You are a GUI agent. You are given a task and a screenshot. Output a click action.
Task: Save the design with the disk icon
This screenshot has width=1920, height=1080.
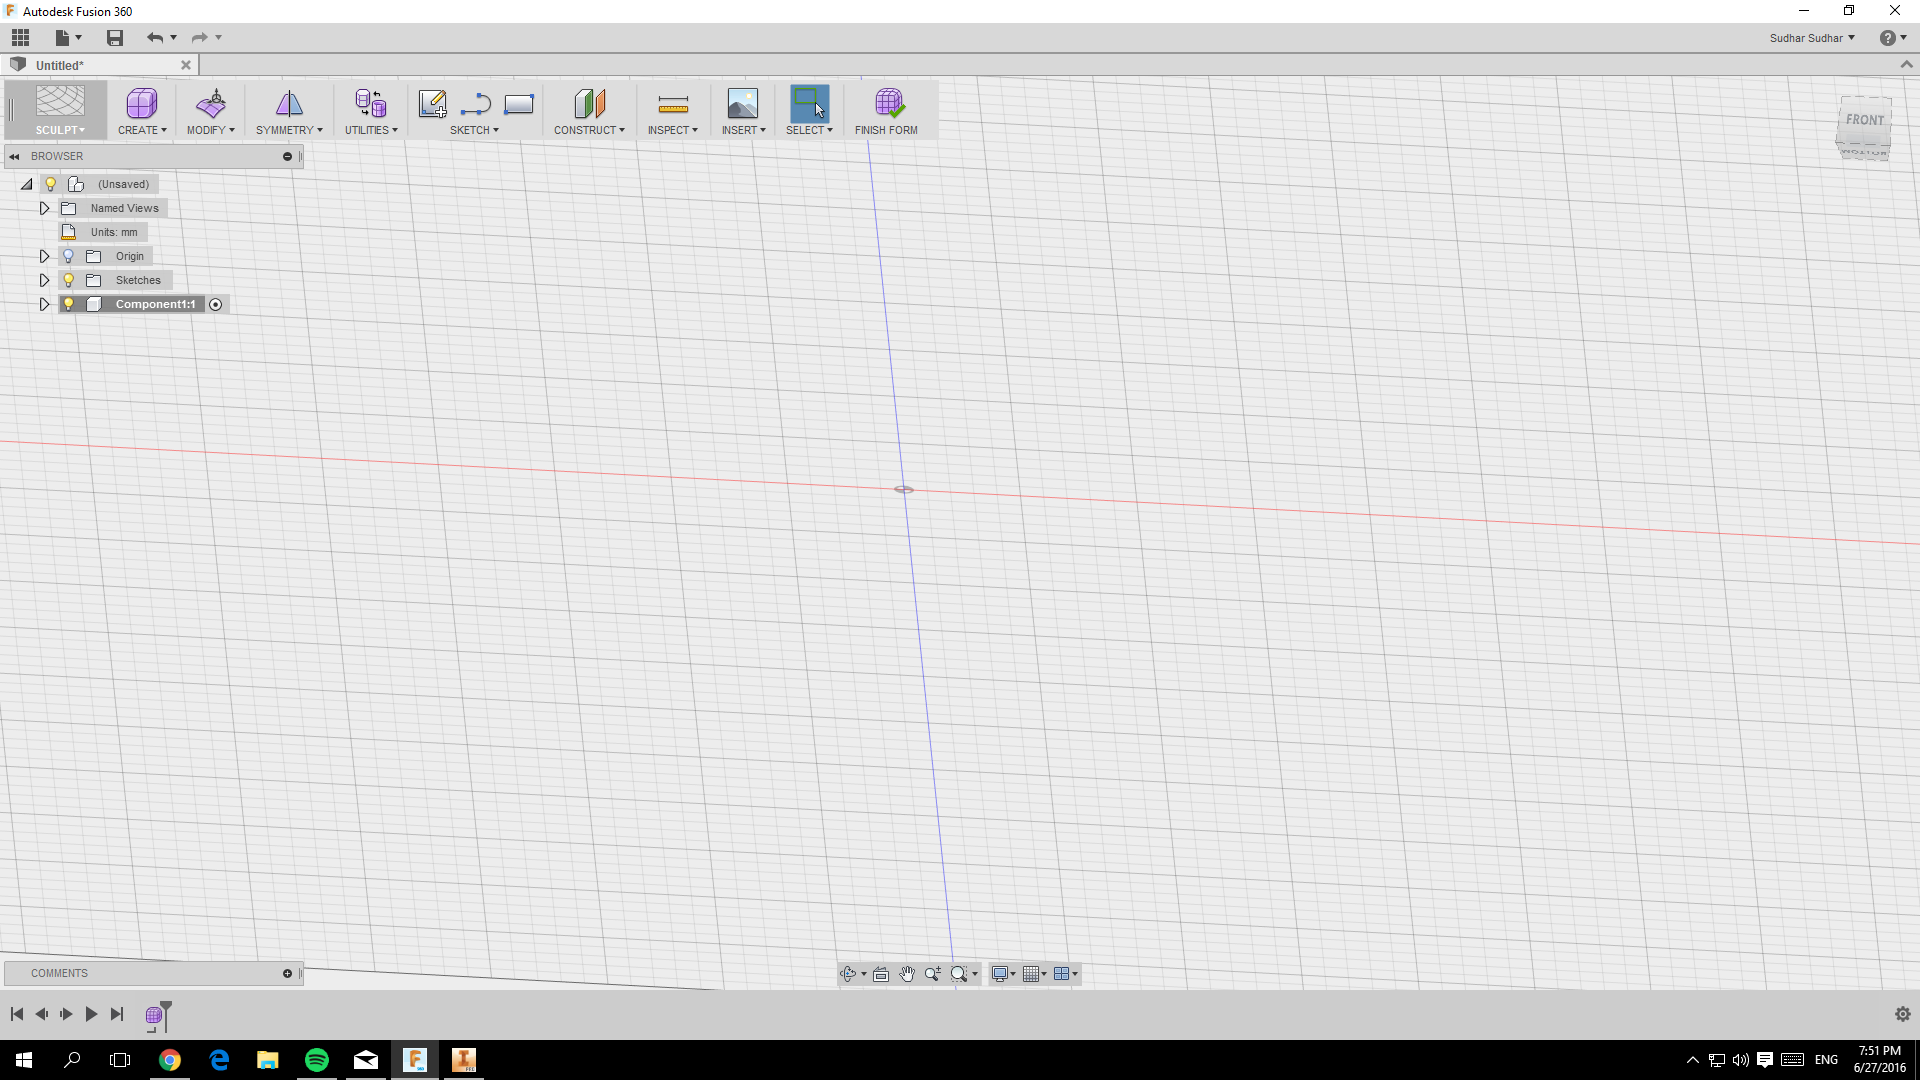point(115,38)
